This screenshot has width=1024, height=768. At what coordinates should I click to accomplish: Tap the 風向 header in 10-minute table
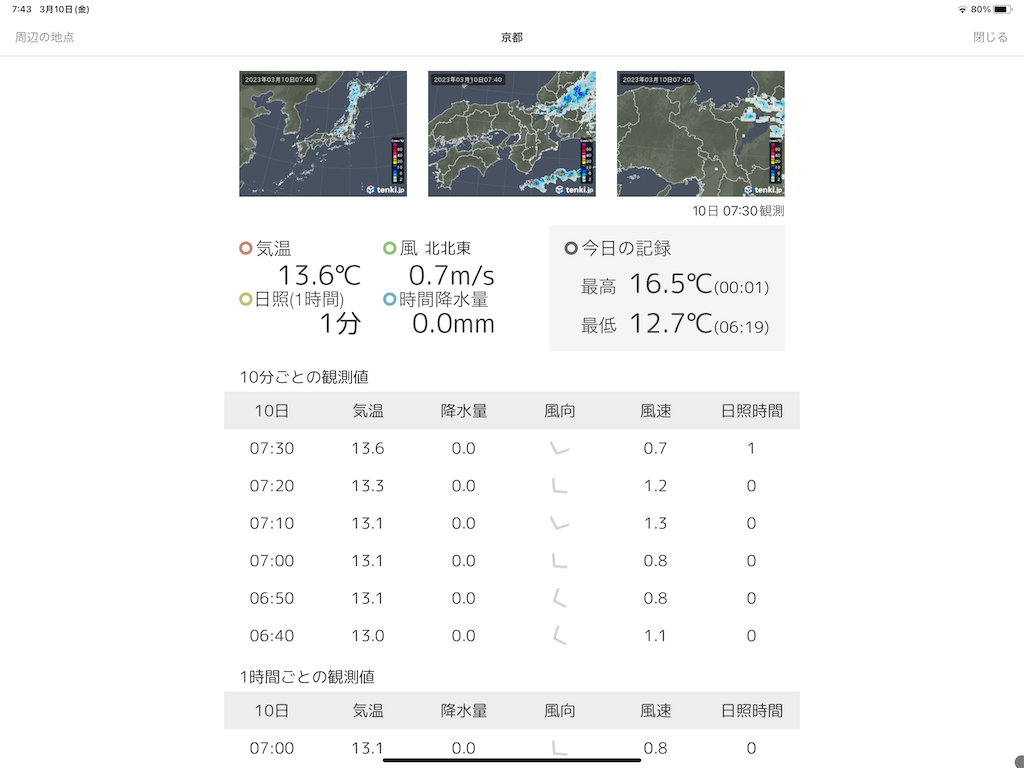(x=560, y=411)
